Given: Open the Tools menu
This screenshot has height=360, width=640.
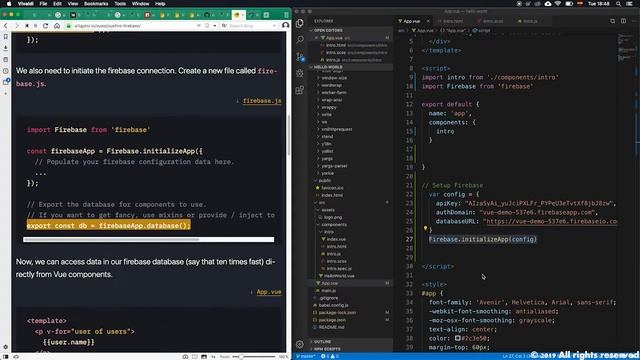Looking at the screenshot, I should click(120, 4).
